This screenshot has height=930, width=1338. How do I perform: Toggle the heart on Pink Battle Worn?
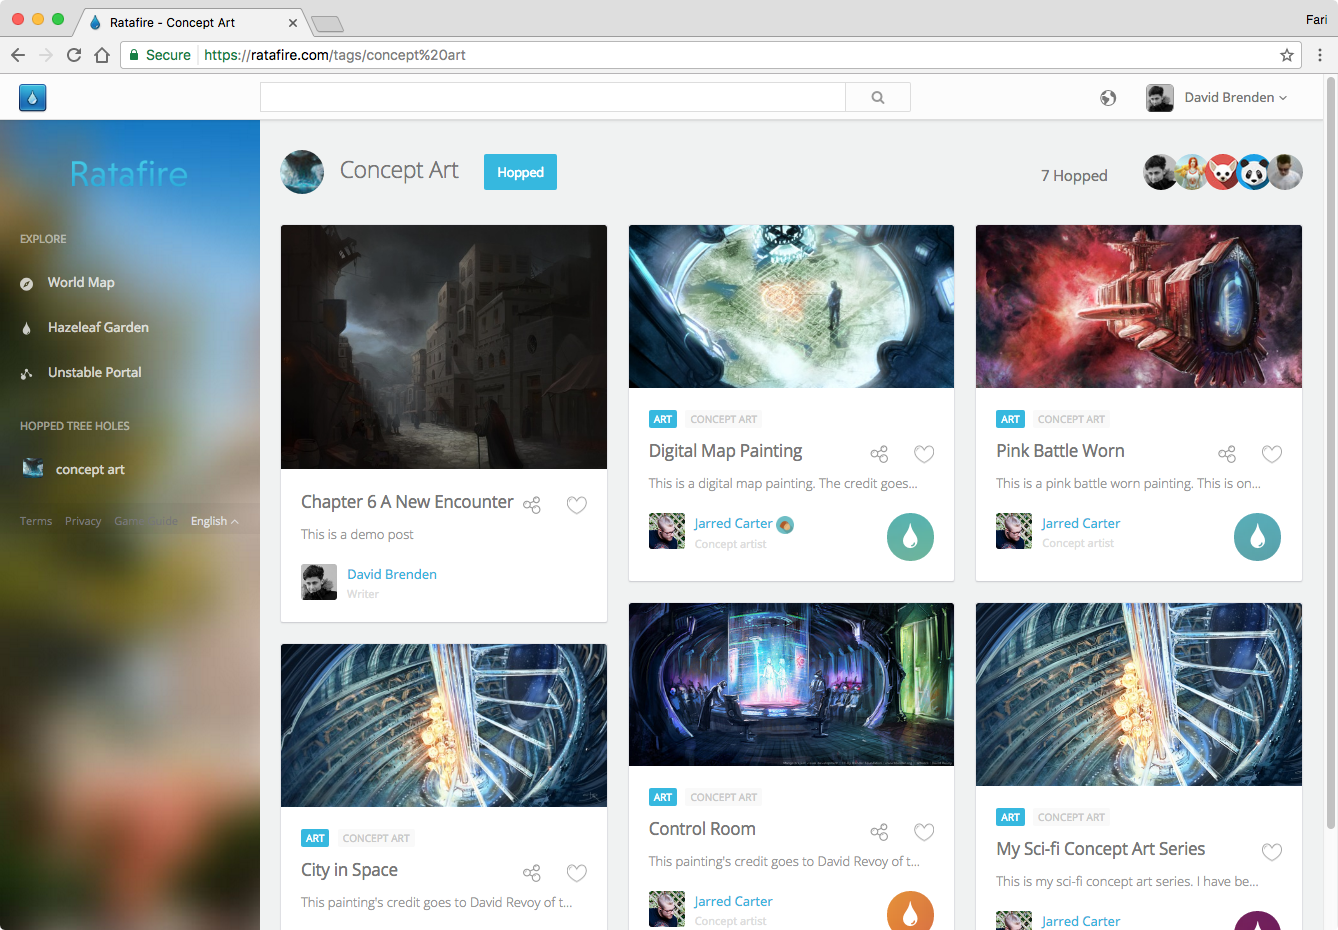(x=1271, y=454)
